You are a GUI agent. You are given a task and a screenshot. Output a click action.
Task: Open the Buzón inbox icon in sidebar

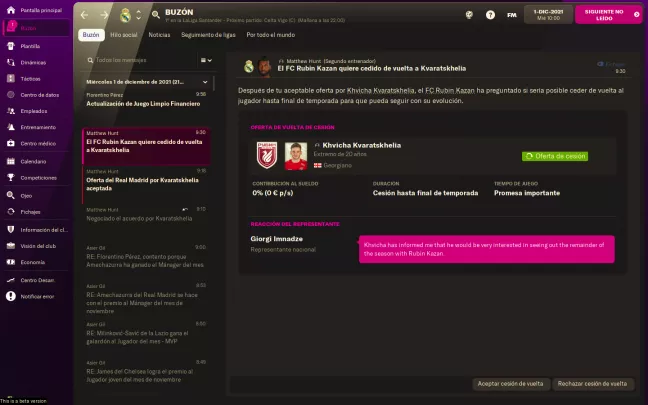tap(11, 27)
